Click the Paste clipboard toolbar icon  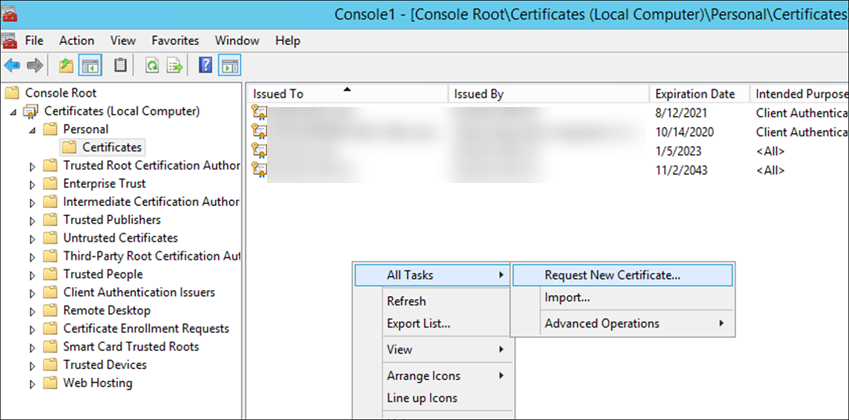click(x=120, y=65)
